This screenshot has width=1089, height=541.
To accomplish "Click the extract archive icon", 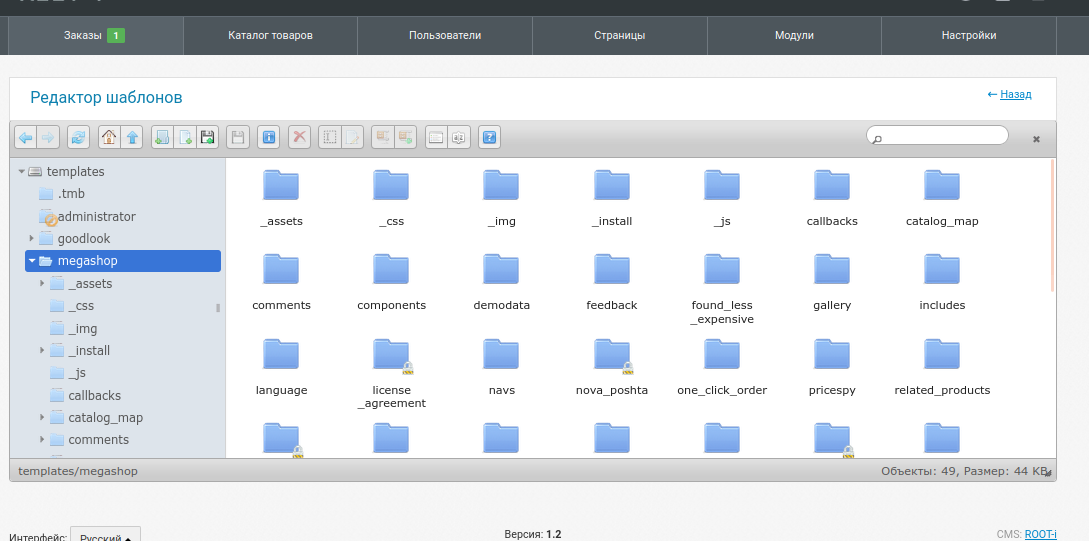I will [x=383, y=137].
